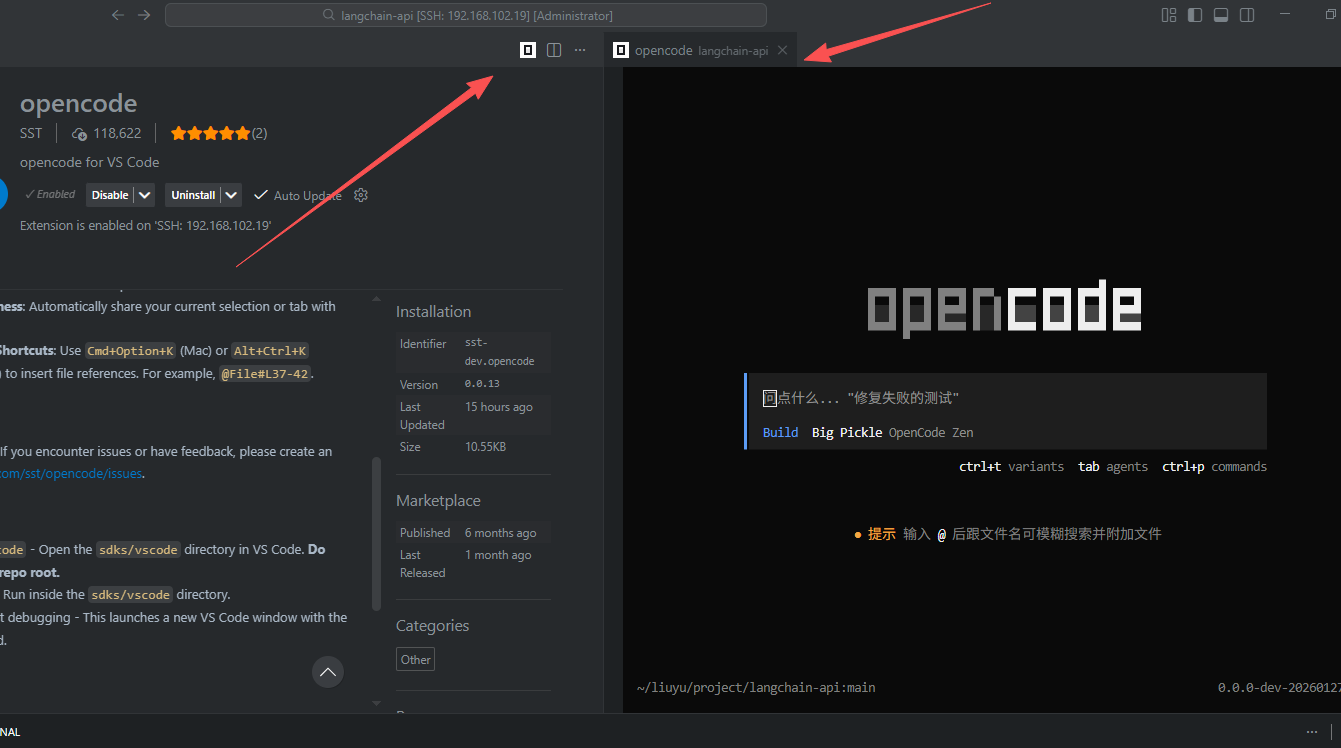Screen dimensions: 1341x748
Task: Click the tab agents hint
Action: click(x=1113, y=467)
